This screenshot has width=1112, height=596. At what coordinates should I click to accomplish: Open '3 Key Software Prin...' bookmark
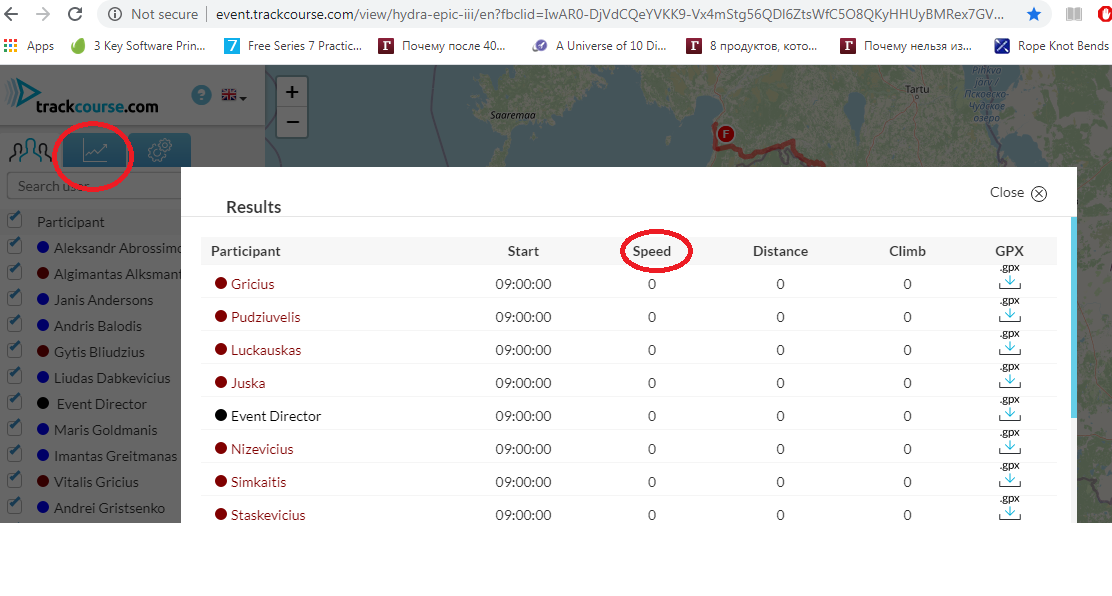[138, 45]
